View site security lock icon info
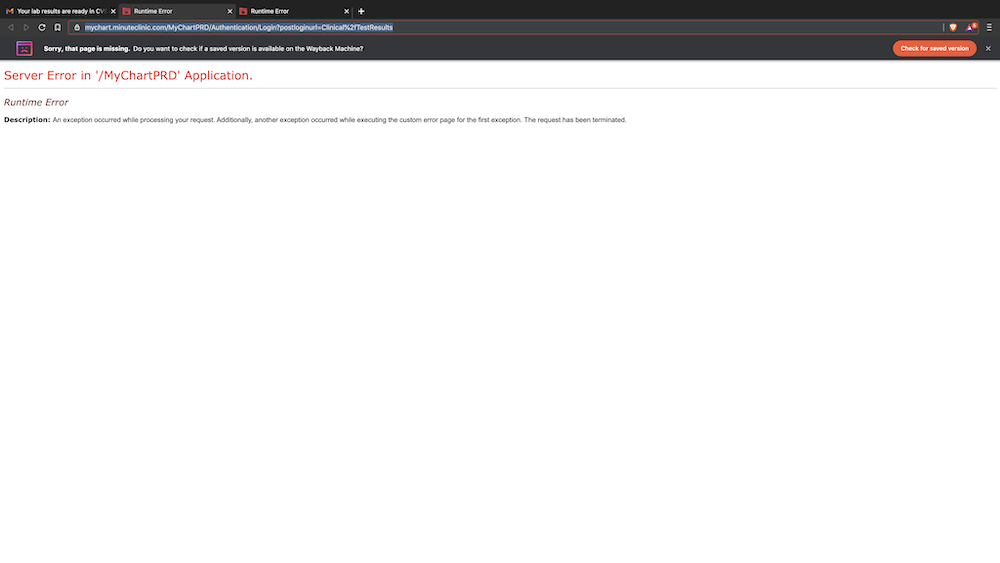The image size is (1000, 563). [x=76, y=27]
